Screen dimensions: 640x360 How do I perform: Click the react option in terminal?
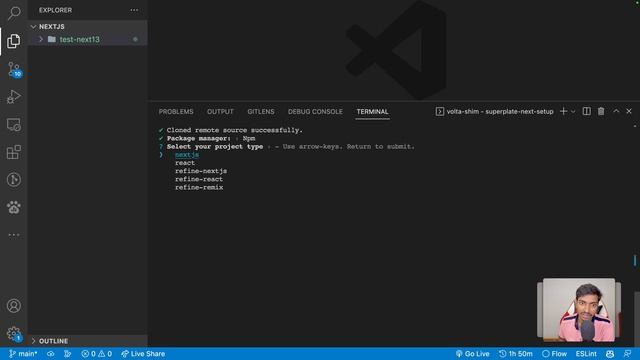185,163
